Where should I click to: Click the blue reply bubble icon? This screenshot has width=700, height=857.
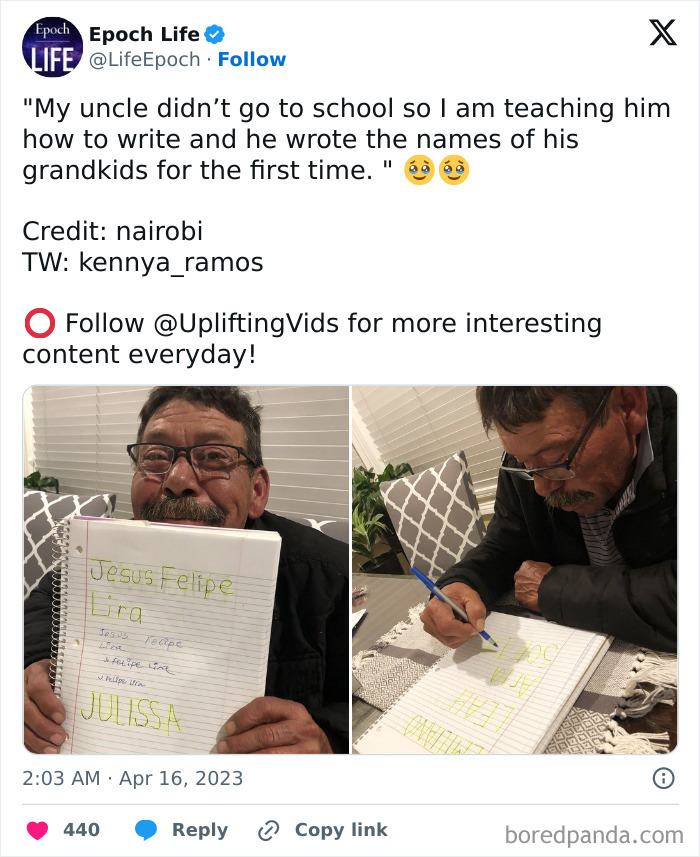coord(146,830)
